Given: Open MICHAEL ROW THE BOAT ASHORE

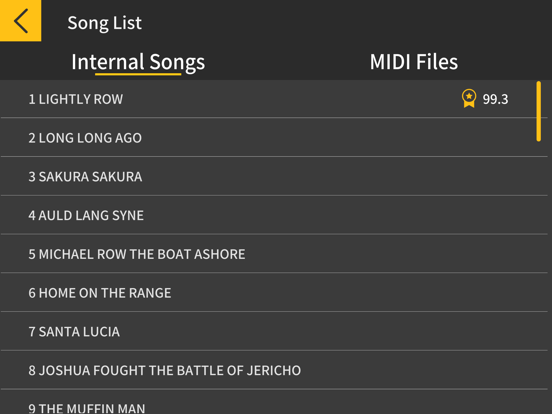Looking at the screenshot, I should tap(274, 254).
